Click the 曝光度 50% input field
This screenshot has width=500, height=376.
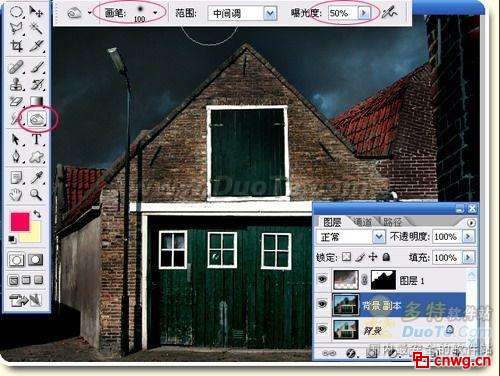click(x=343, y=13)
